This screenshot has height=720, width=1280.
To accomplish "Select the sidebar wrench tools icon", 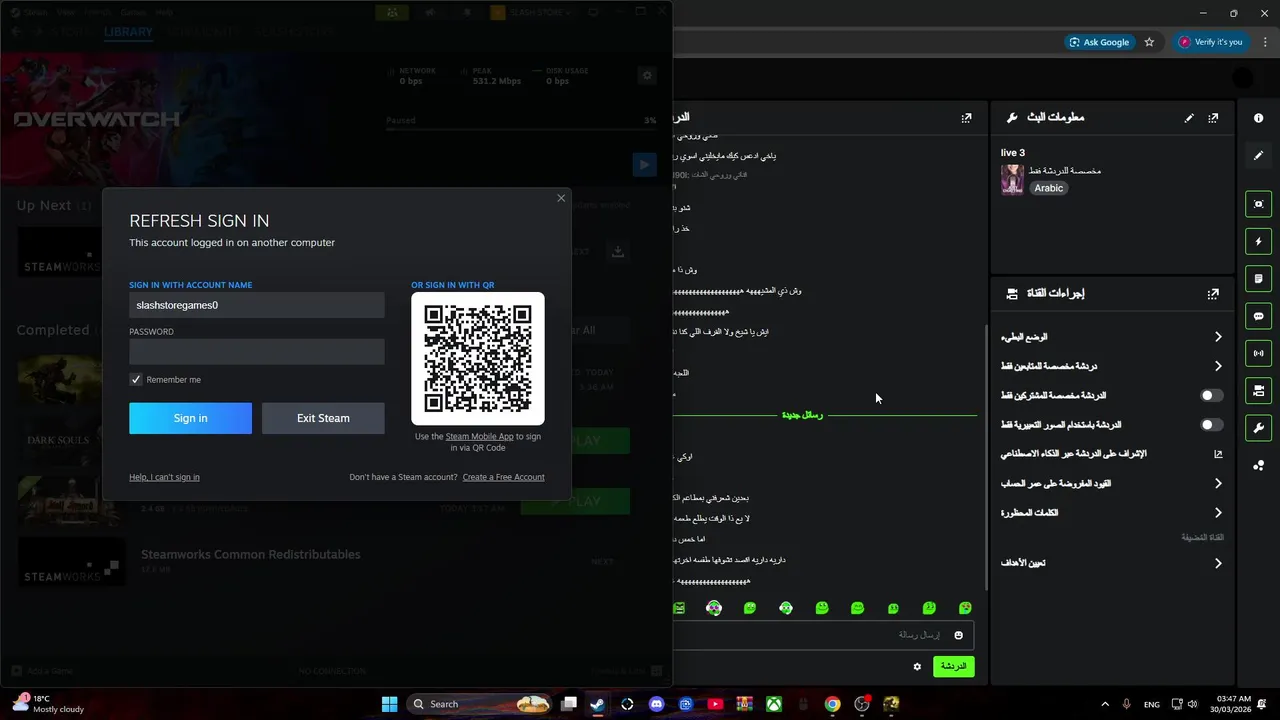I will [x=1258, y=428].
